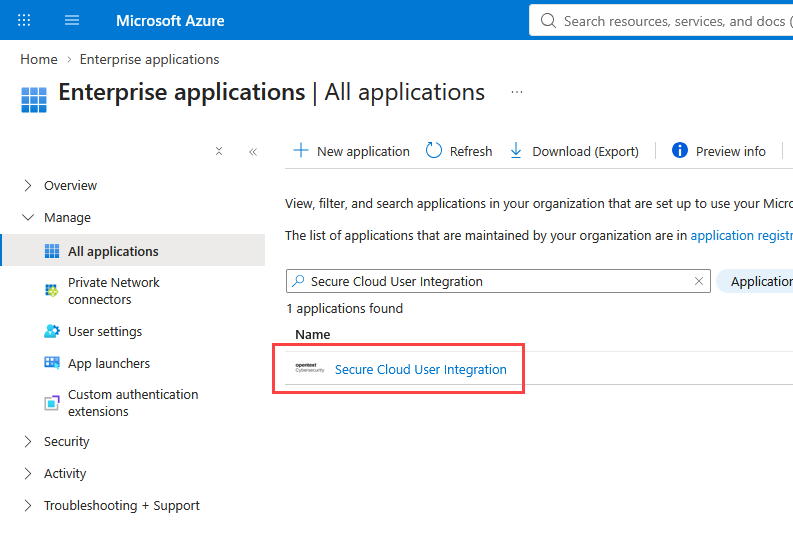Click the Troubleshooting + Support label
This screenshot has height=551, width=793.
pos(121,505)
